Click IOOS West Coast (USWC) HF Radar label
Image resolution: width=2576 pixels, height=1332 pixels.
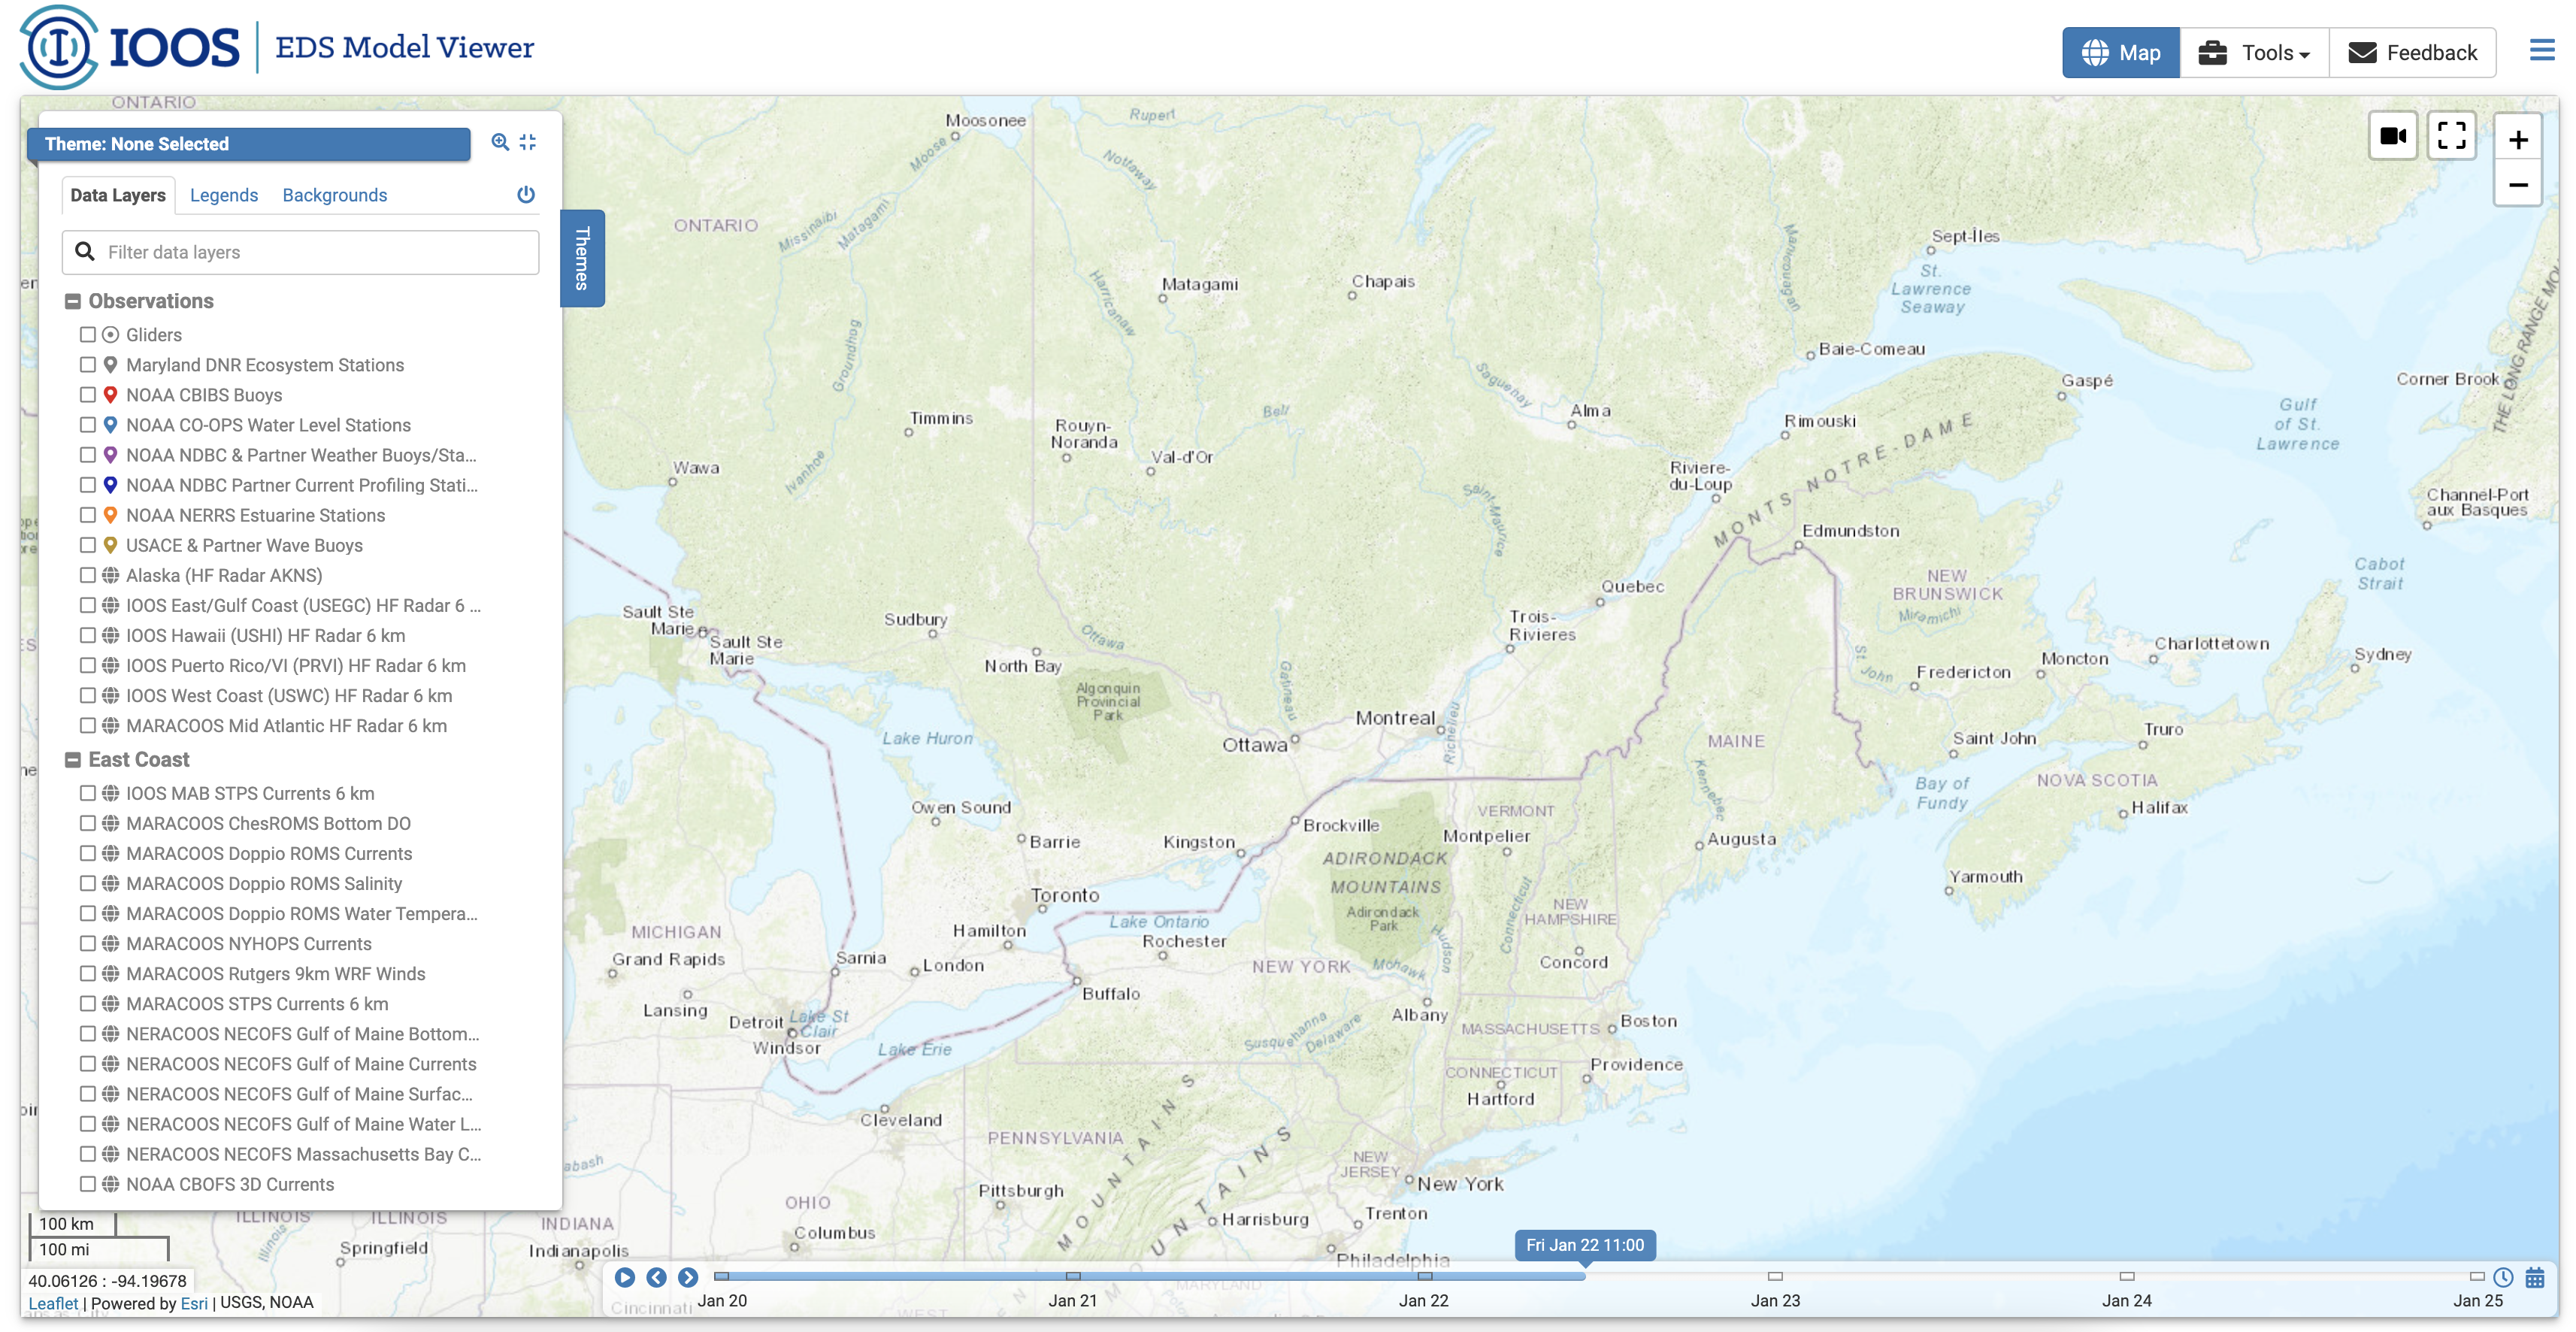(x=289, y=696)
